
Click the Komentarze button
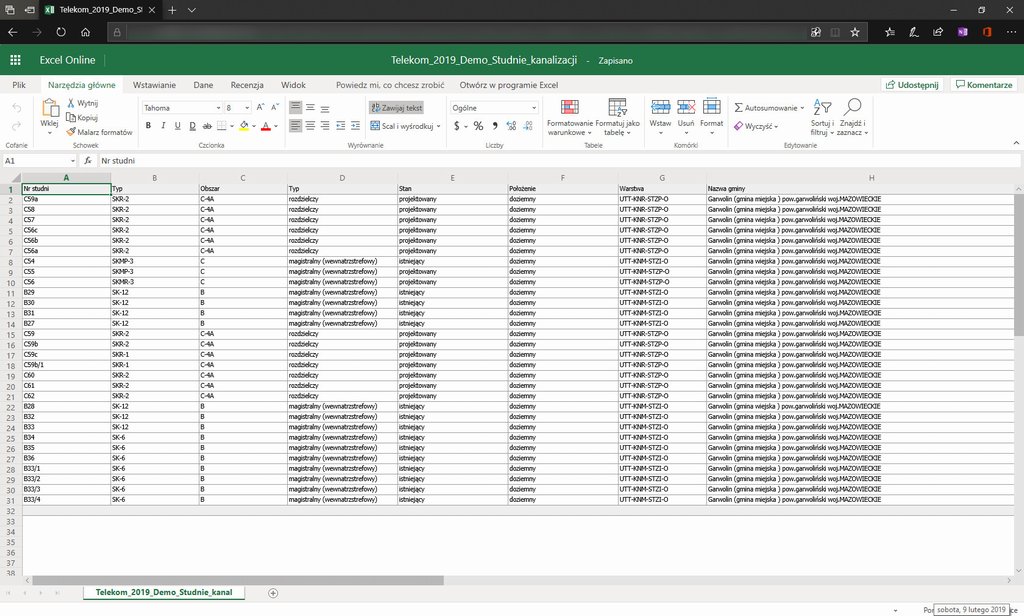[x=983, y=85]
